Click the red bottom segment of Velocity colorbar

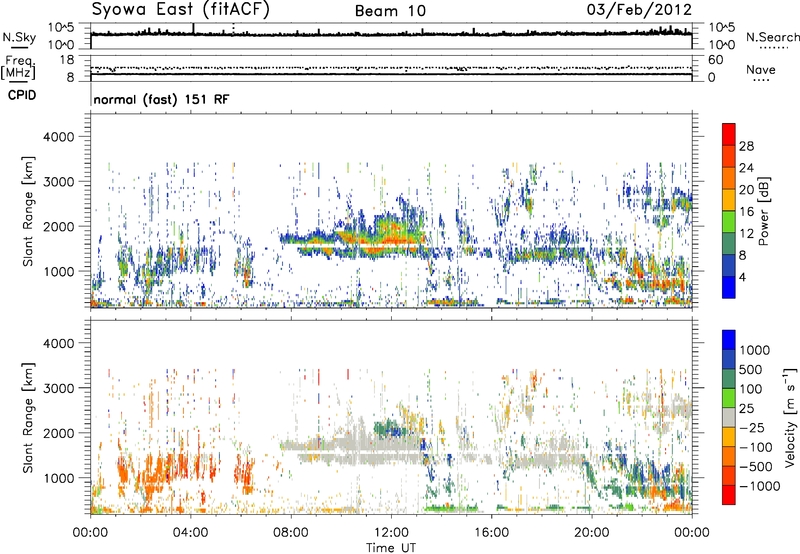coord(729,495)
